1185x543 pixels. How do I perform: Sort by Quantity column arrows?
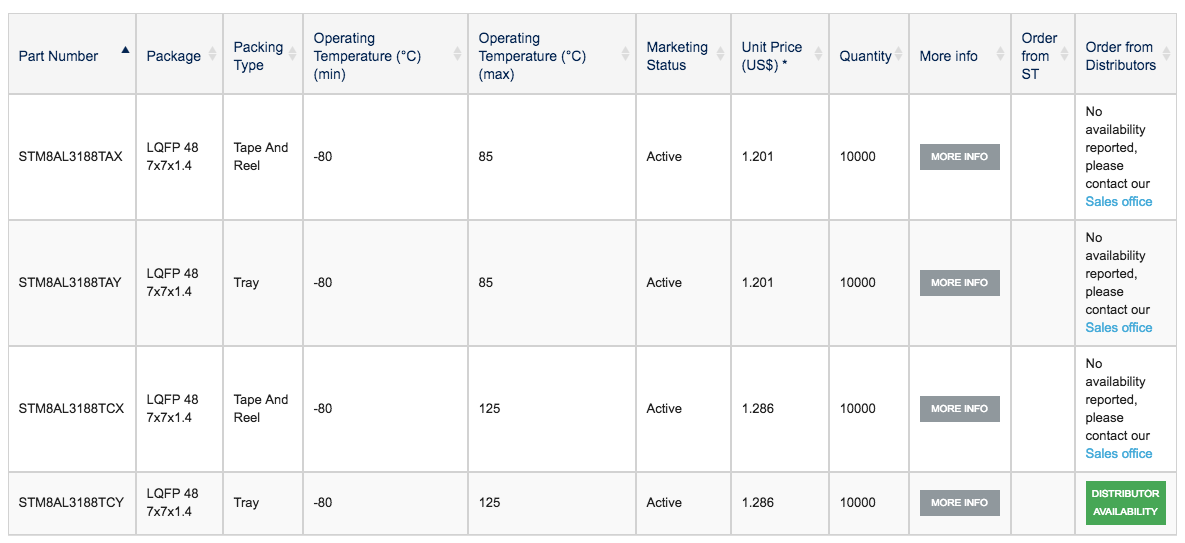(x=899, y=54)
